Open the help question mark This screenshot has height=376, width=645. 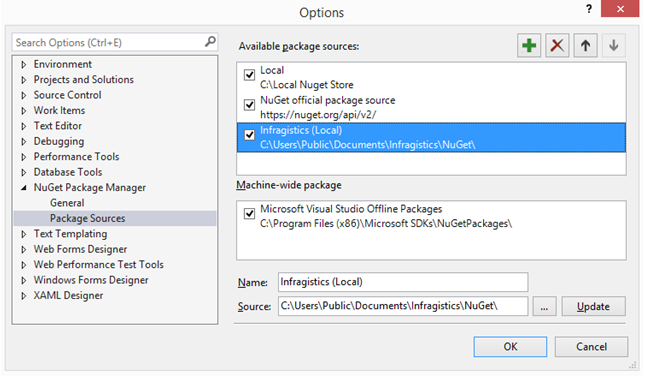(589, 9)
